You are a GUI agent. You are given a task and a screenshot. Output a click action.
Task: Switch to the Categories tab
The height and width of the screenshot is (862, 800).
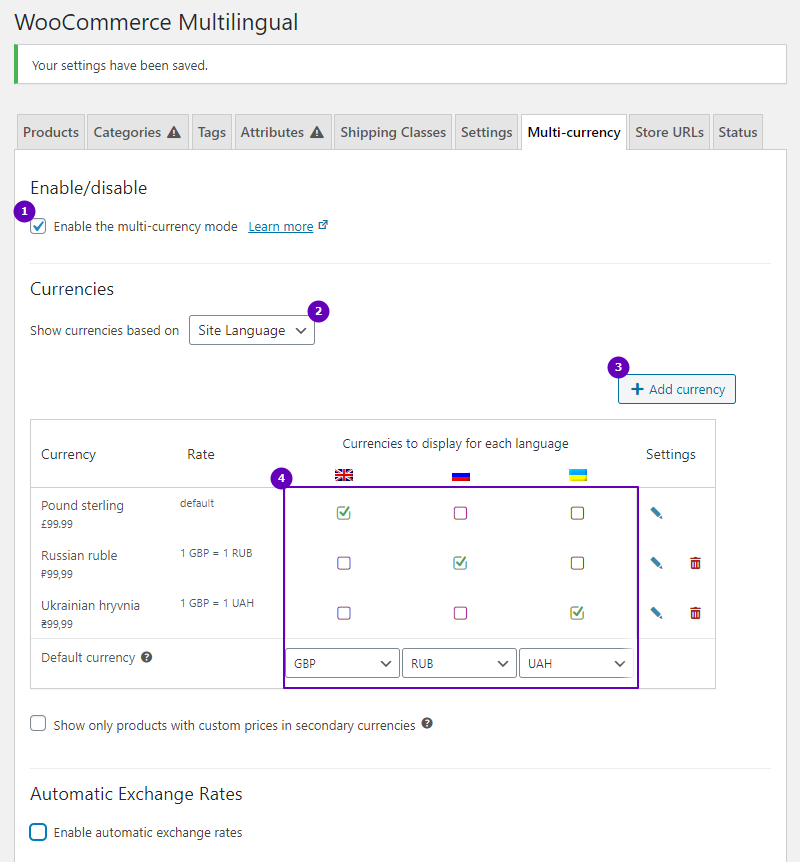click(137, 132)
